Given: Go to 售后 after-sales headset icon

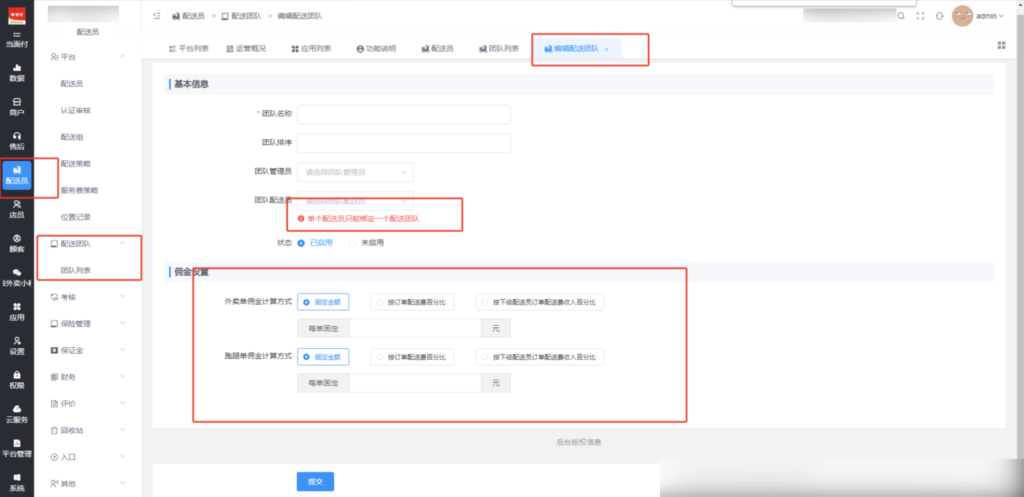Looking at the screenshot, I should tap(17, 140).
